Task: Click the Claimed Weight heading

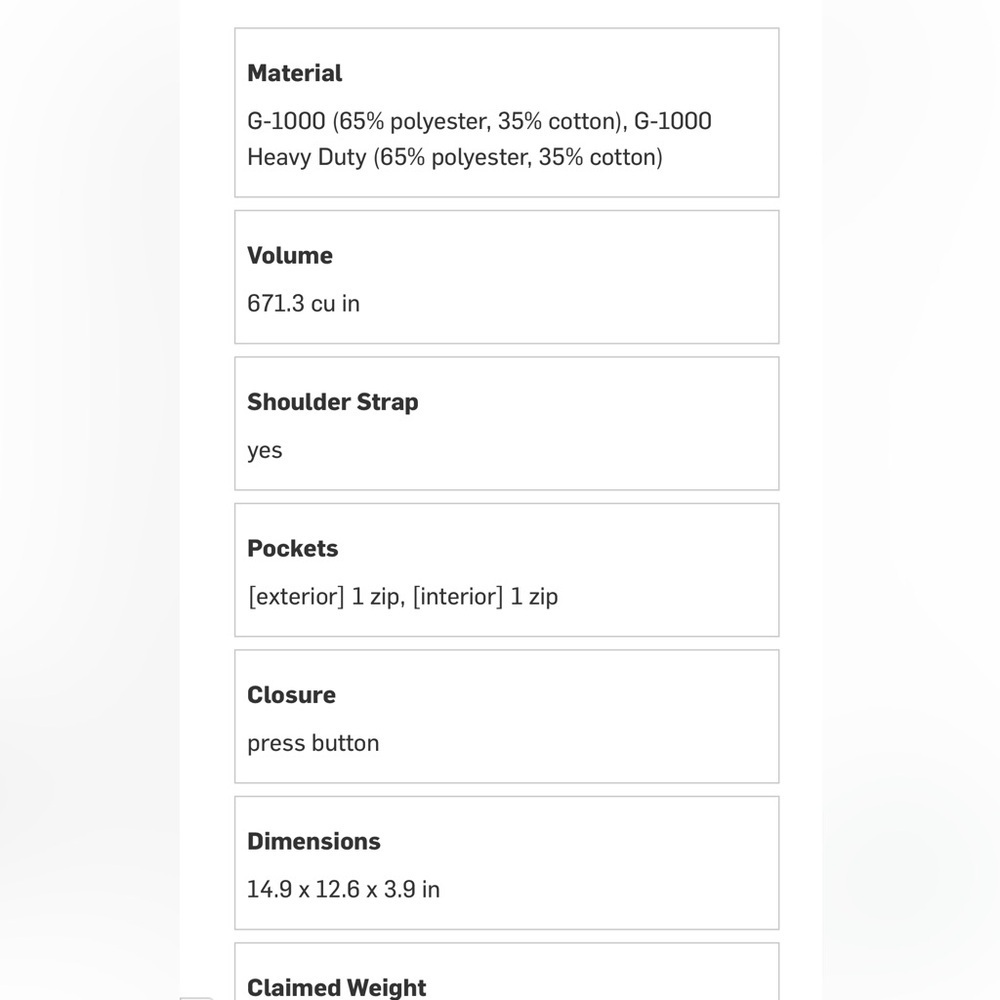Action: pos(336,987)
